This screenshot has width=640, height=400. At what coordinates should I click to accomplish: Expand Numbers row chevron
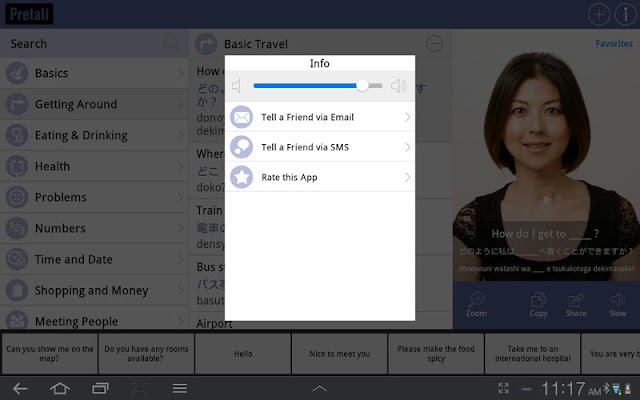pyautogui.click(x=181, y=228)
